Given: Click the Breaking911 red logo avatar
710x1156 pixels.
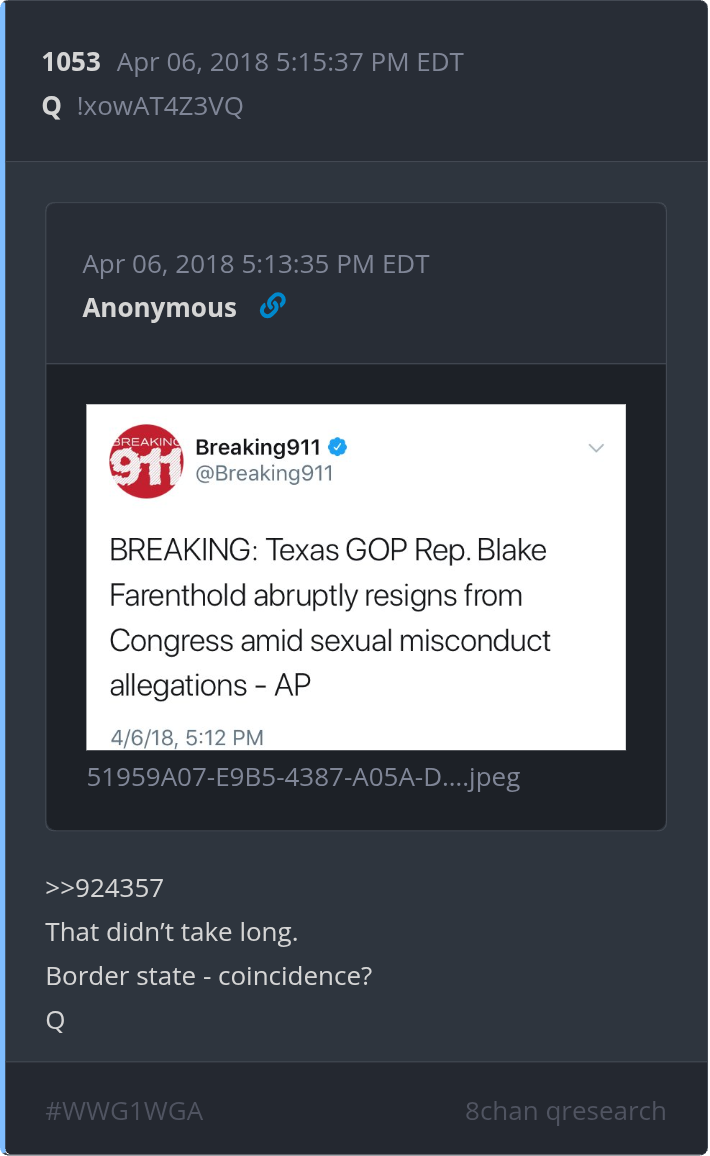Looking at the screenshot, I should (x=146, y=461).
